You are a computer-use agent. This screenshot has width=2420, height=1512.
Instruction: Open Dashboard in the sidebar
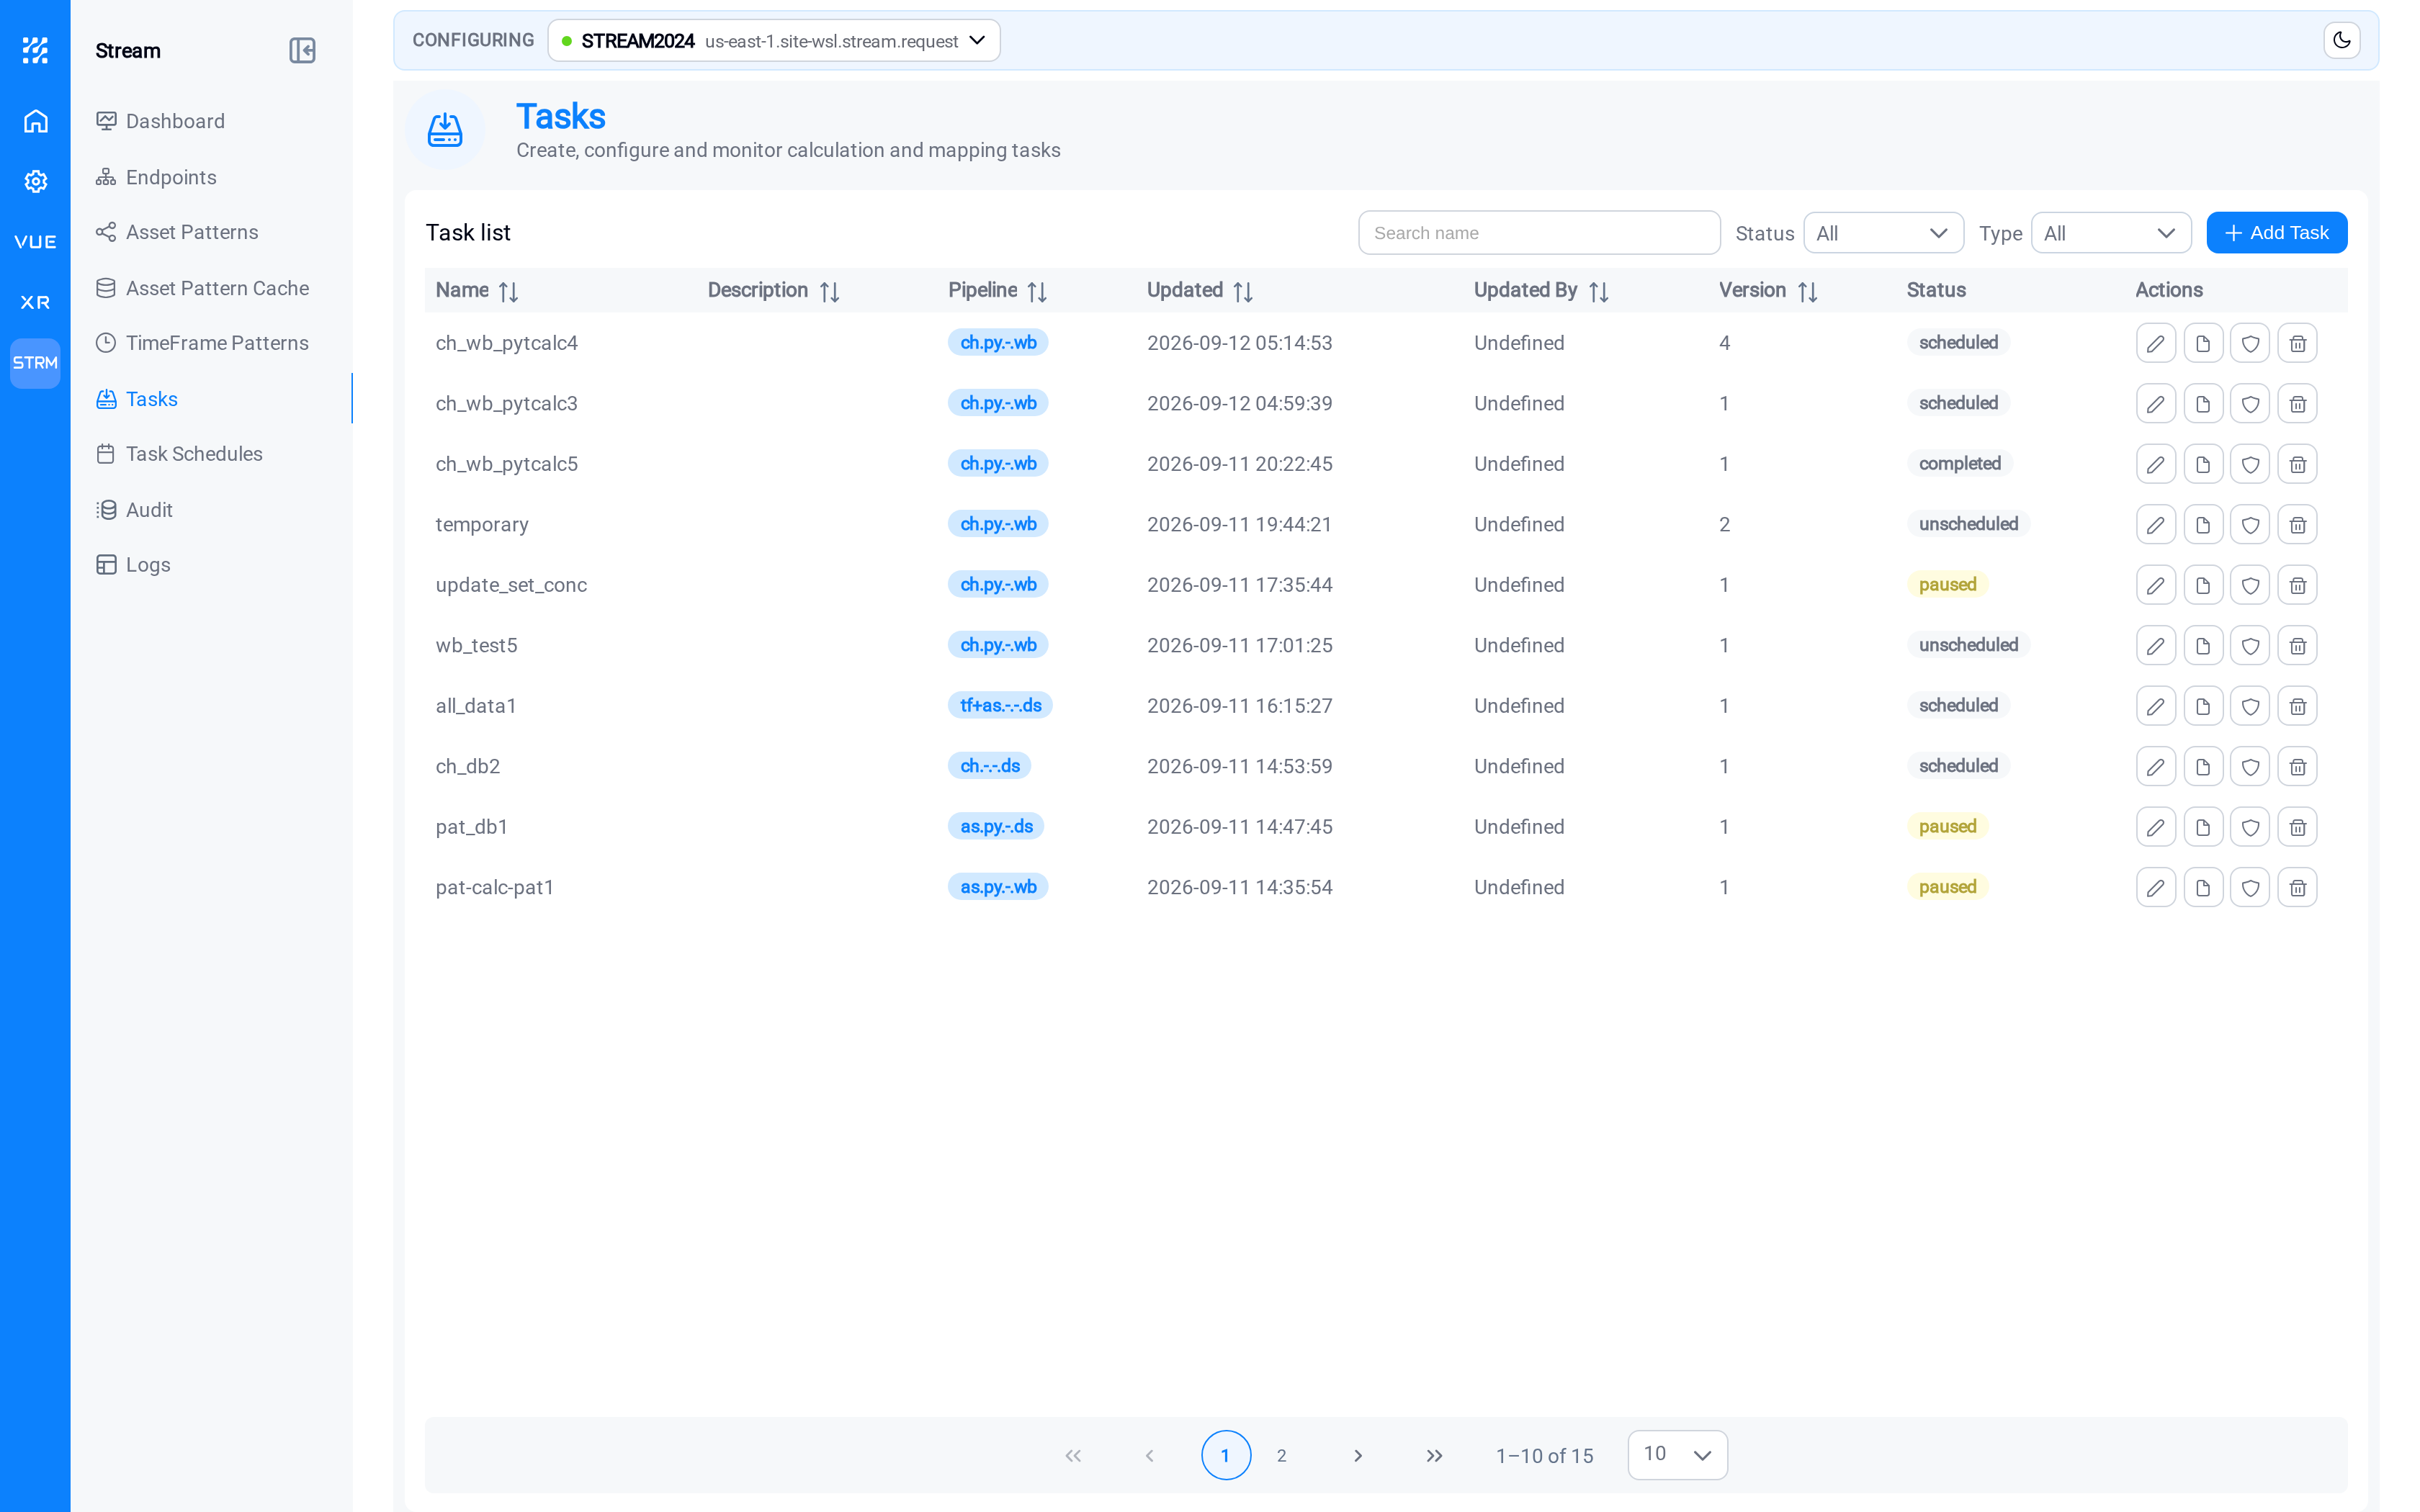point(160,121)
